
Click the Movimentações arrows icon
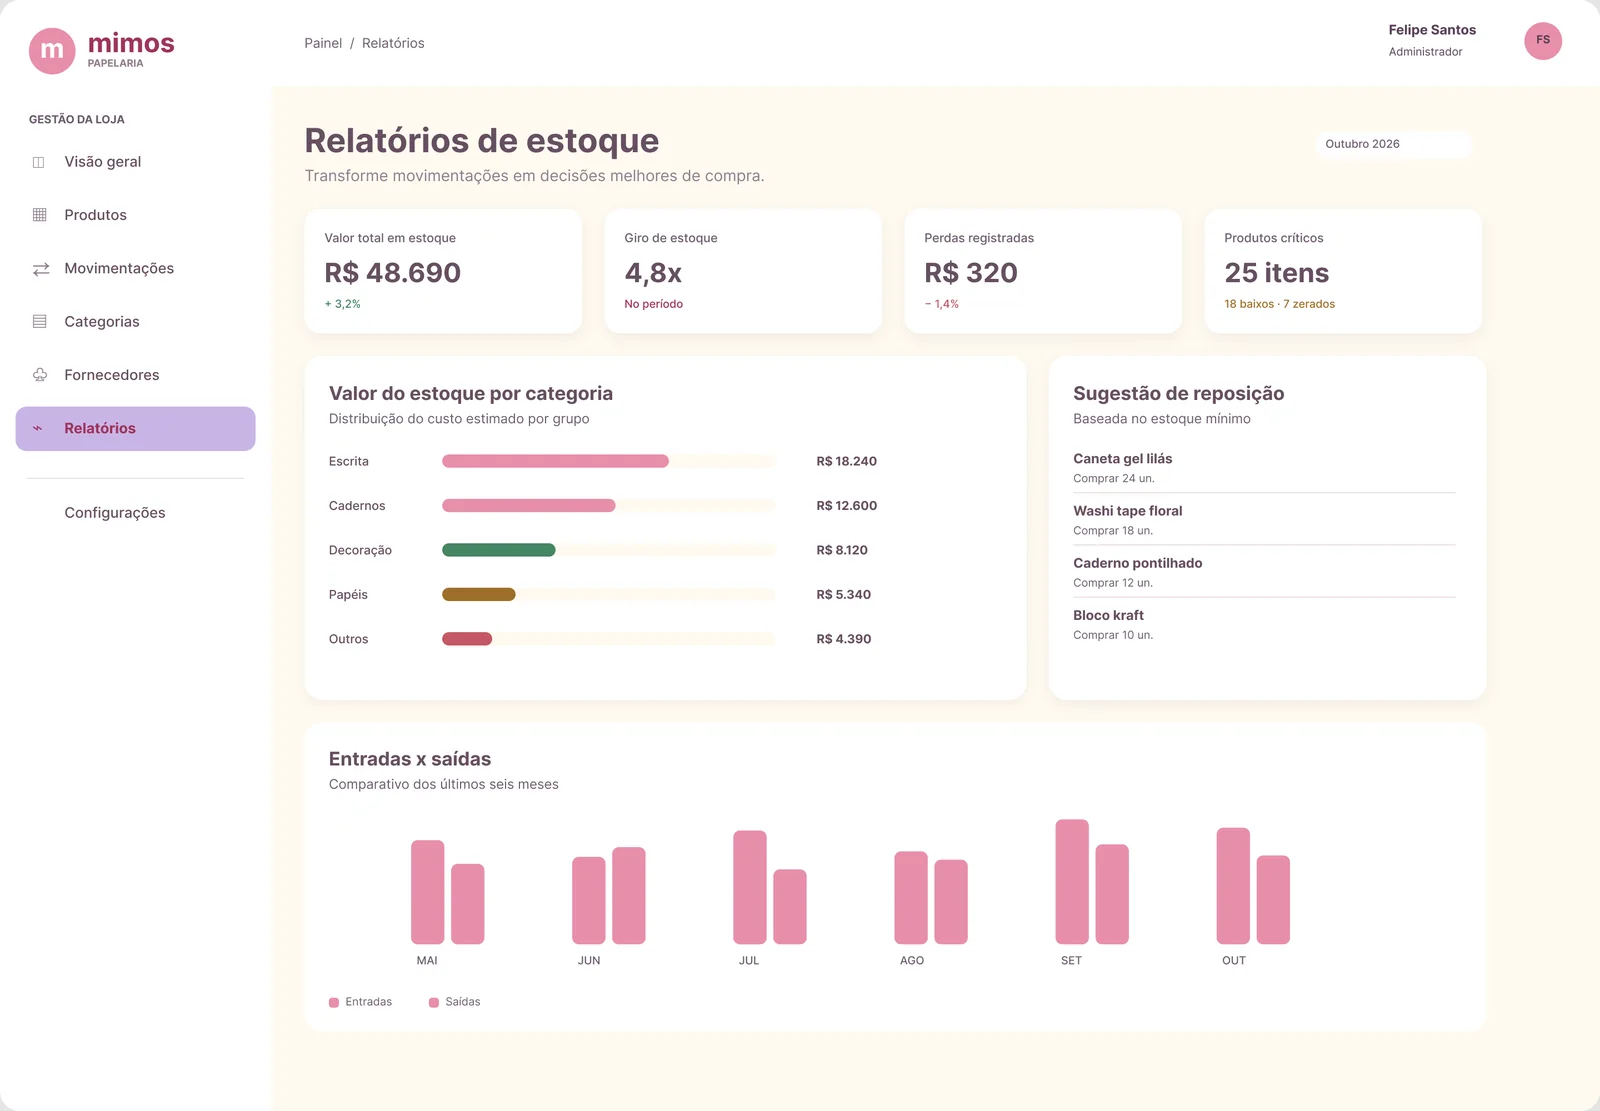coord(41,269)
